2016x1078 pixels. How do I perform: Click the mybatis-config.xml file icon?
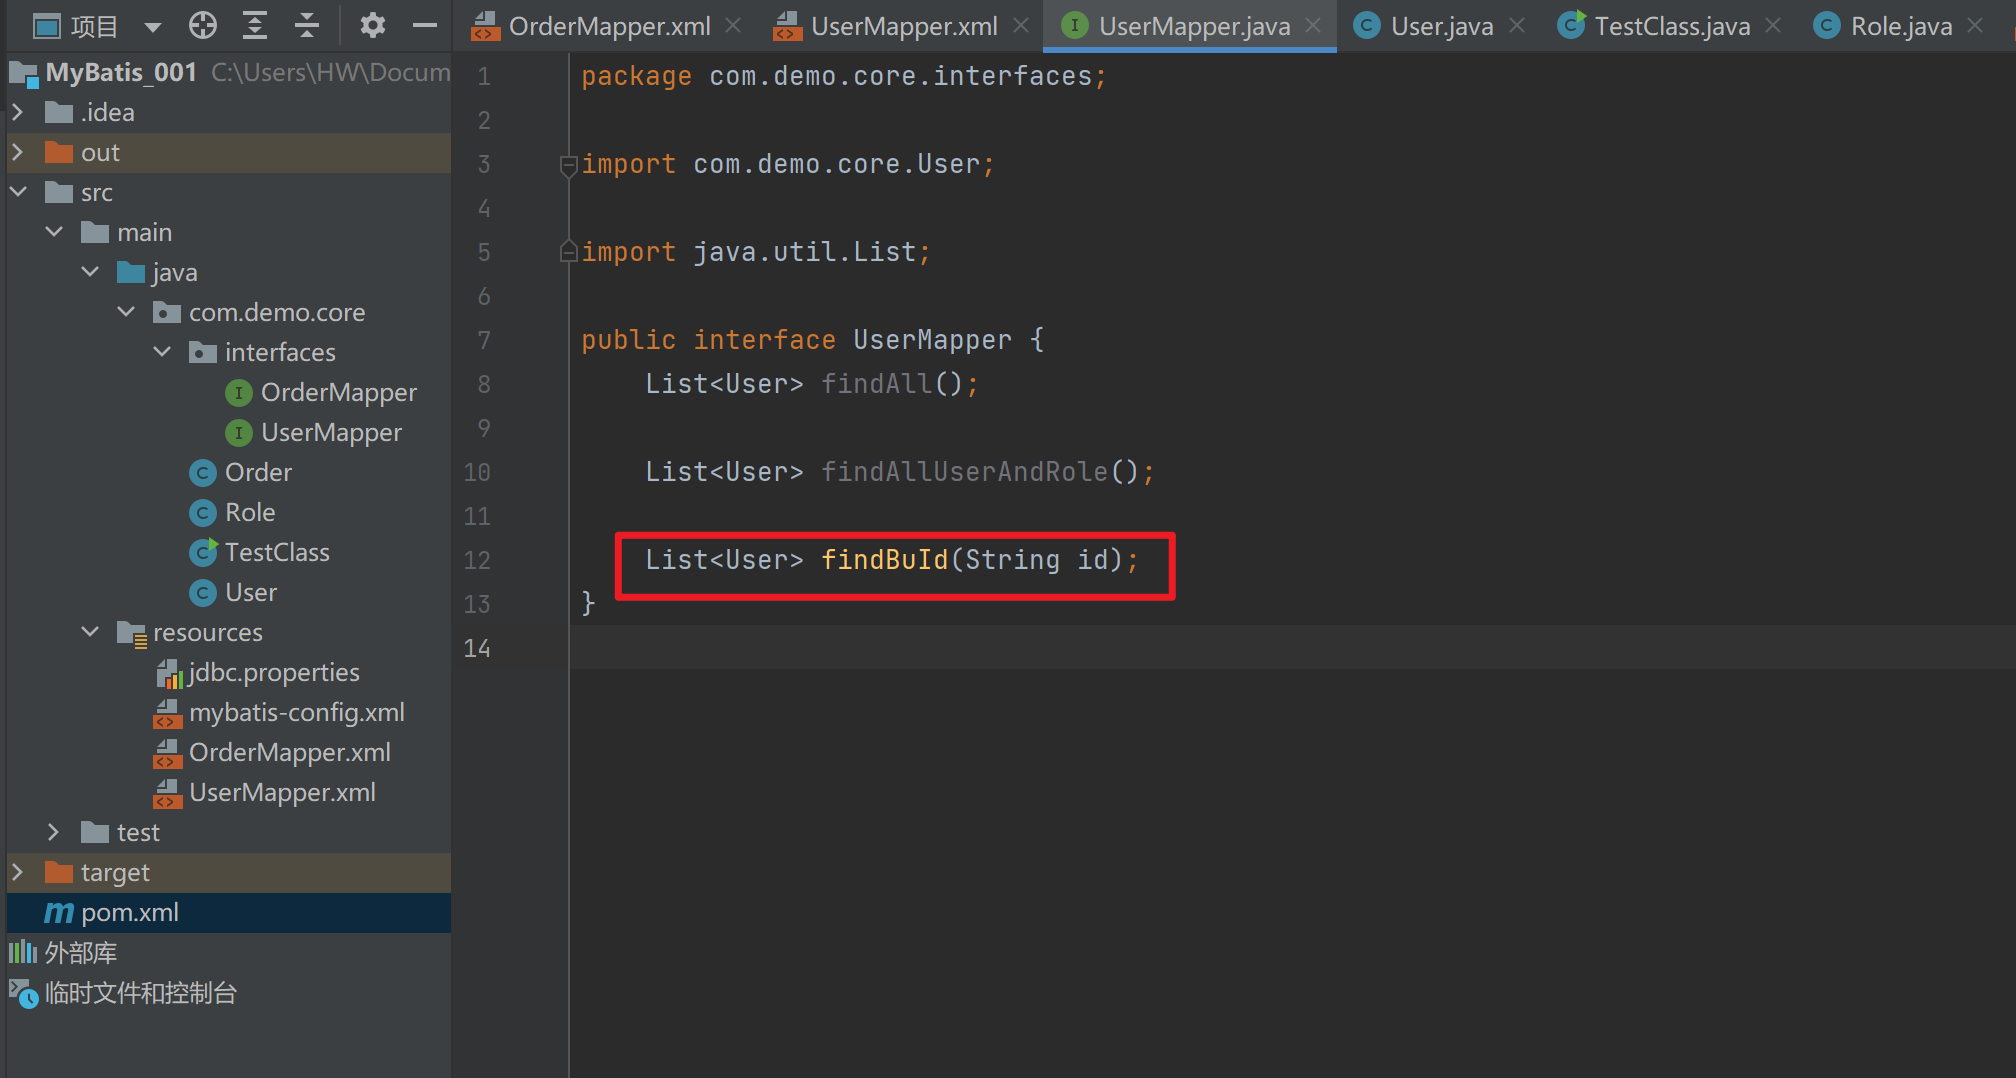pos(167,713)
